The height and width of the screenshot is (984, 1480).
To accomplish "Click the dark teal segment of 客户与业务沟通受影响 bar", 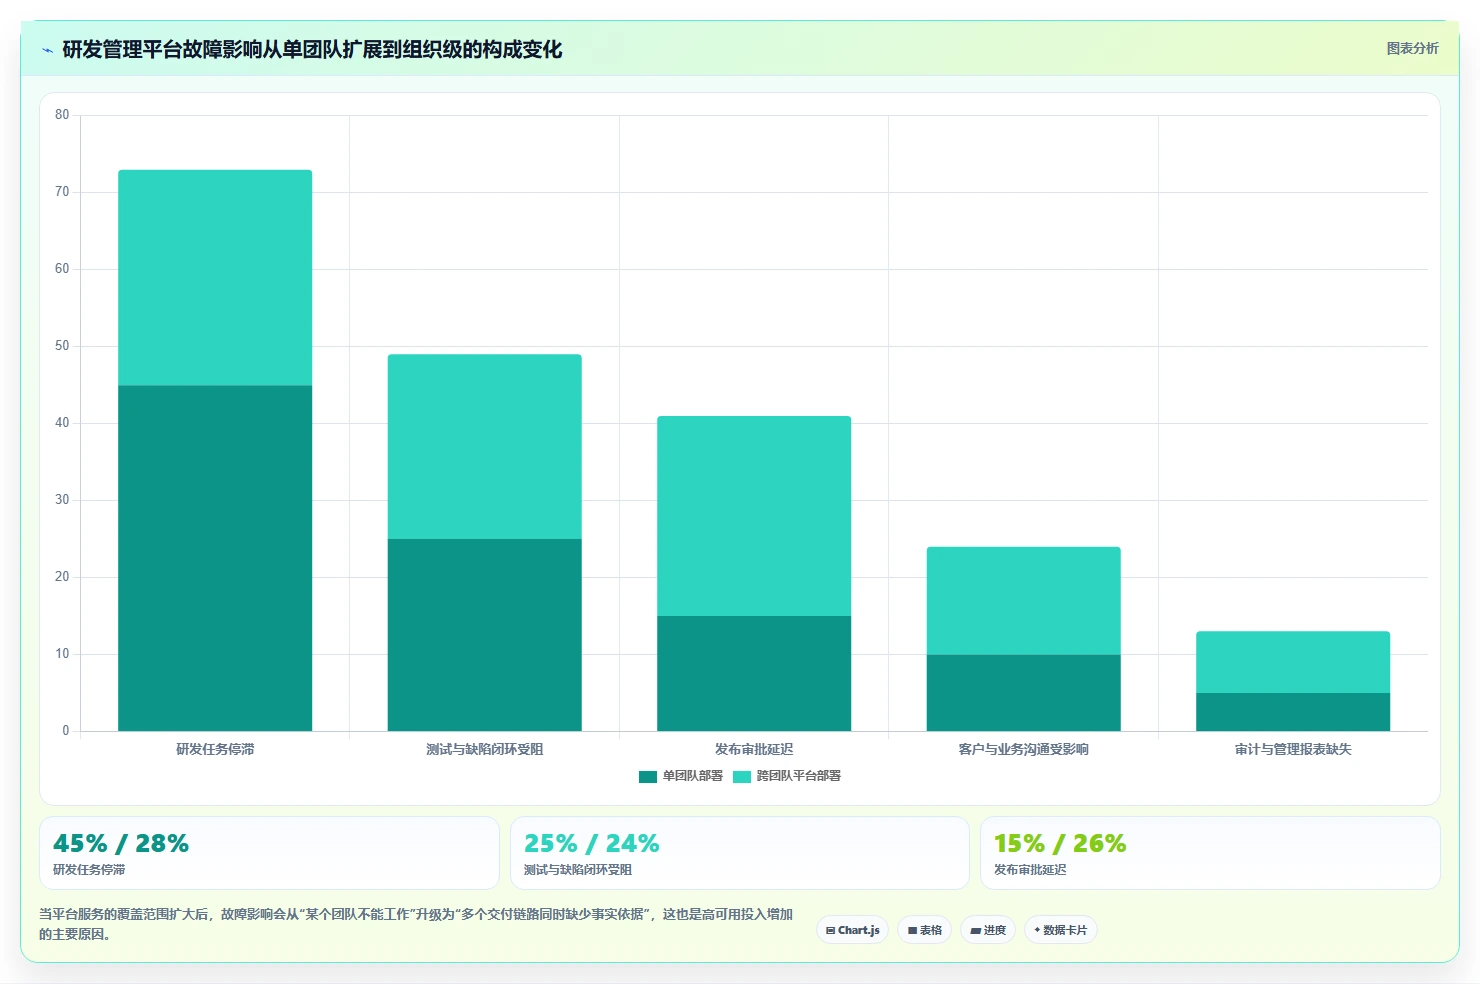I will [x=1024, y=693].
